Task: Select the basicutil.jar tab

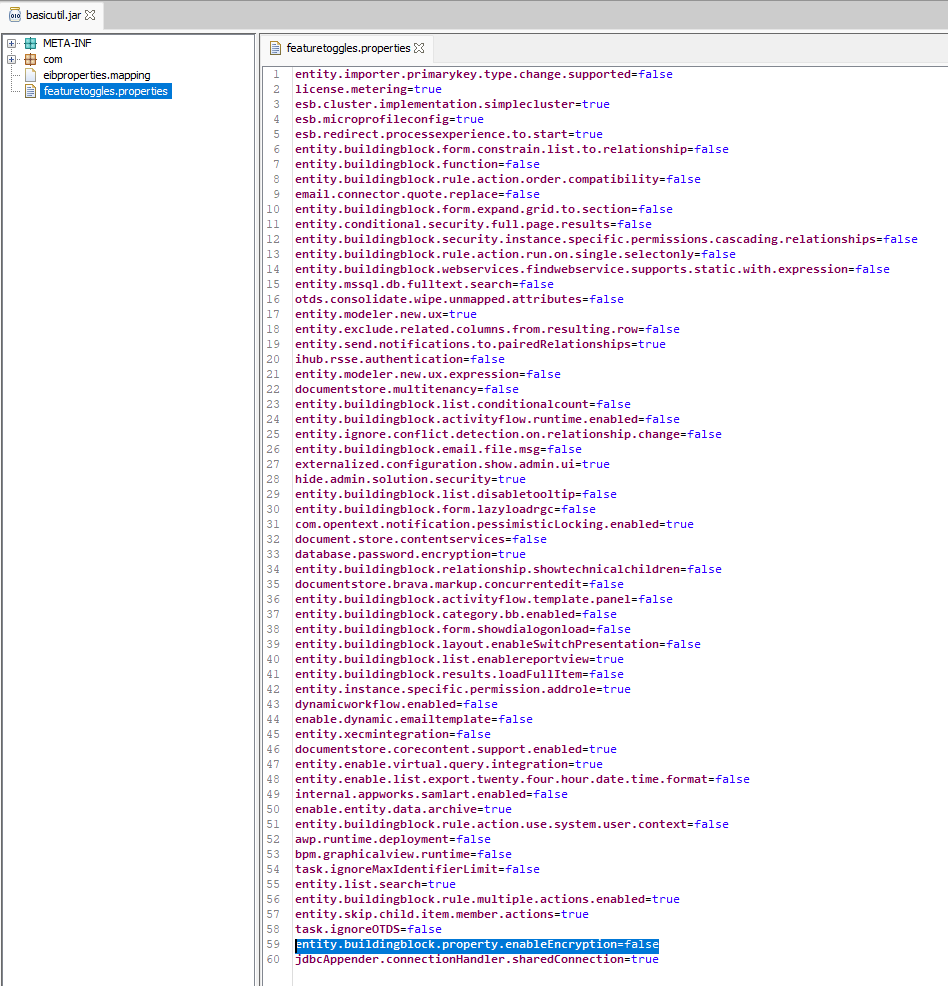Action: (50, 16)
